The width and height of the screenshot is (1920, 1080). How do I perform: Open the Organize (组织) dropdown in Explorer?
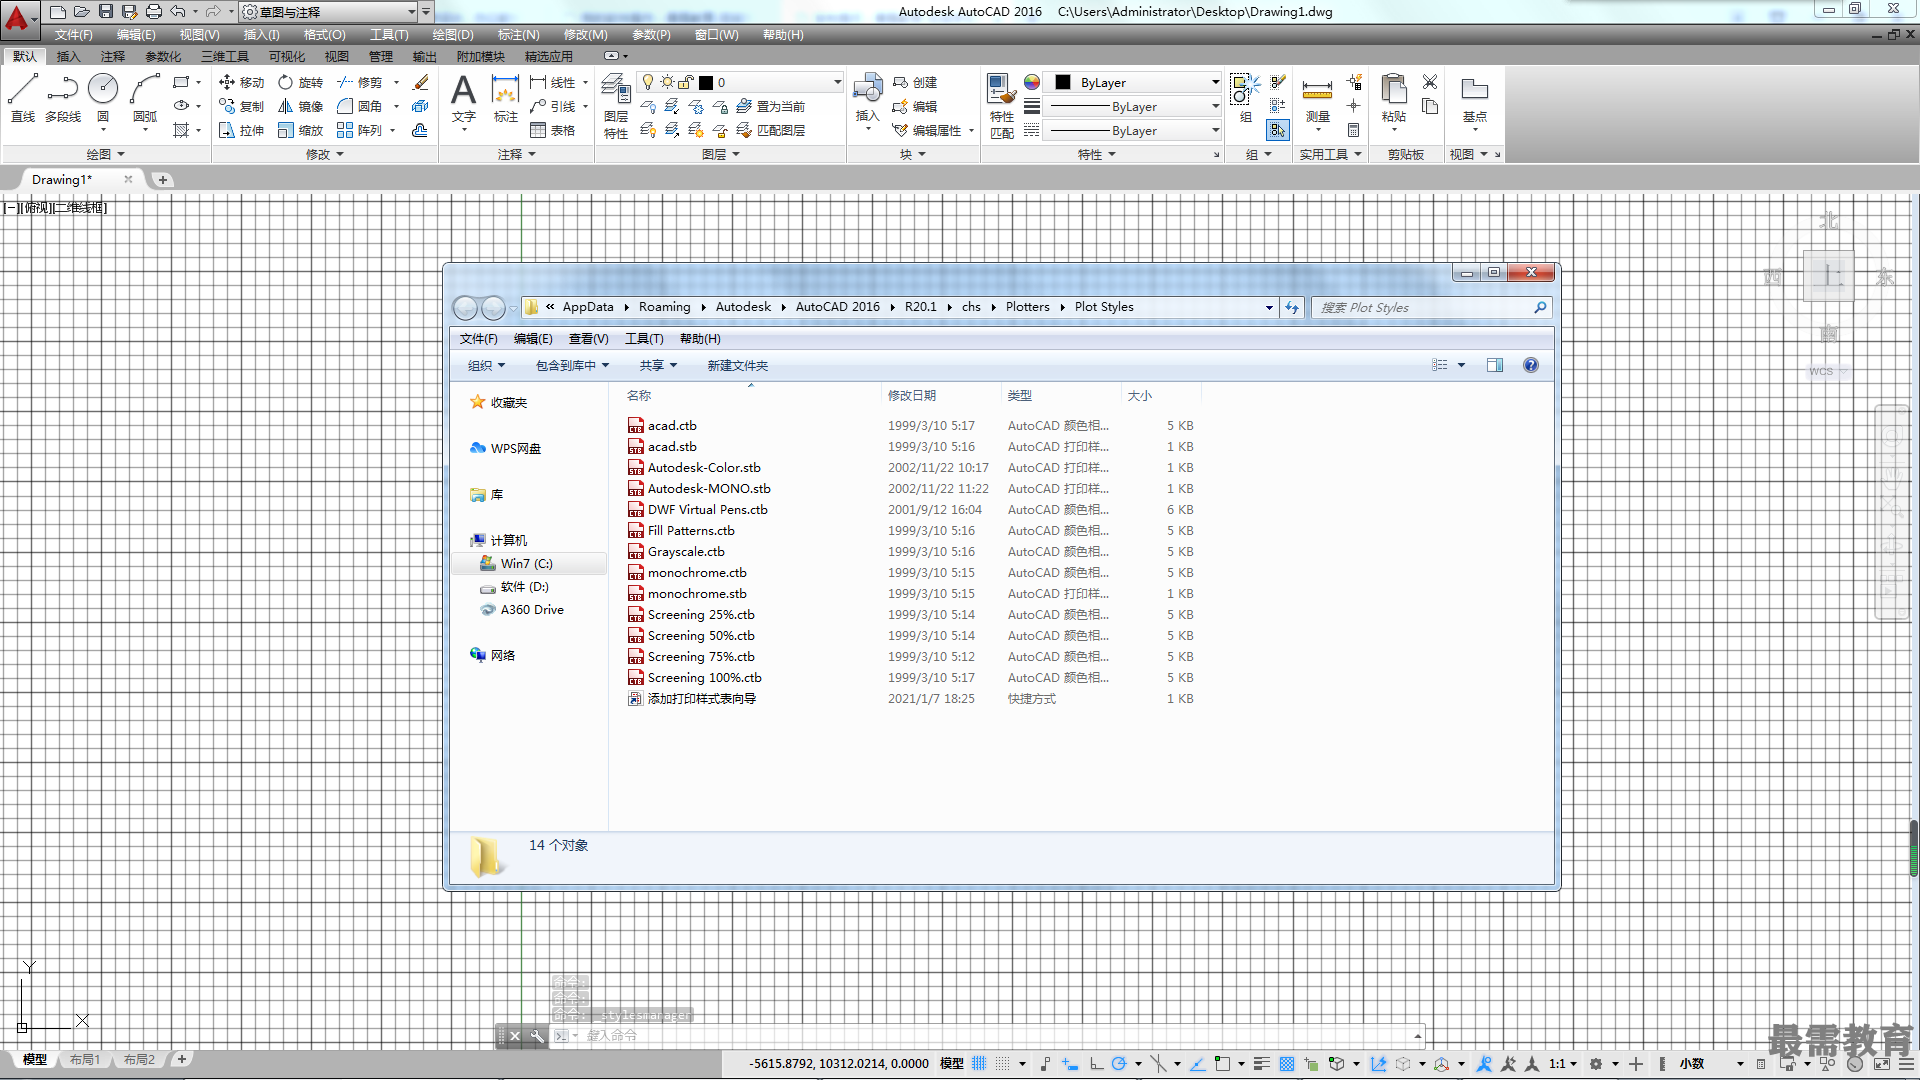486,365
